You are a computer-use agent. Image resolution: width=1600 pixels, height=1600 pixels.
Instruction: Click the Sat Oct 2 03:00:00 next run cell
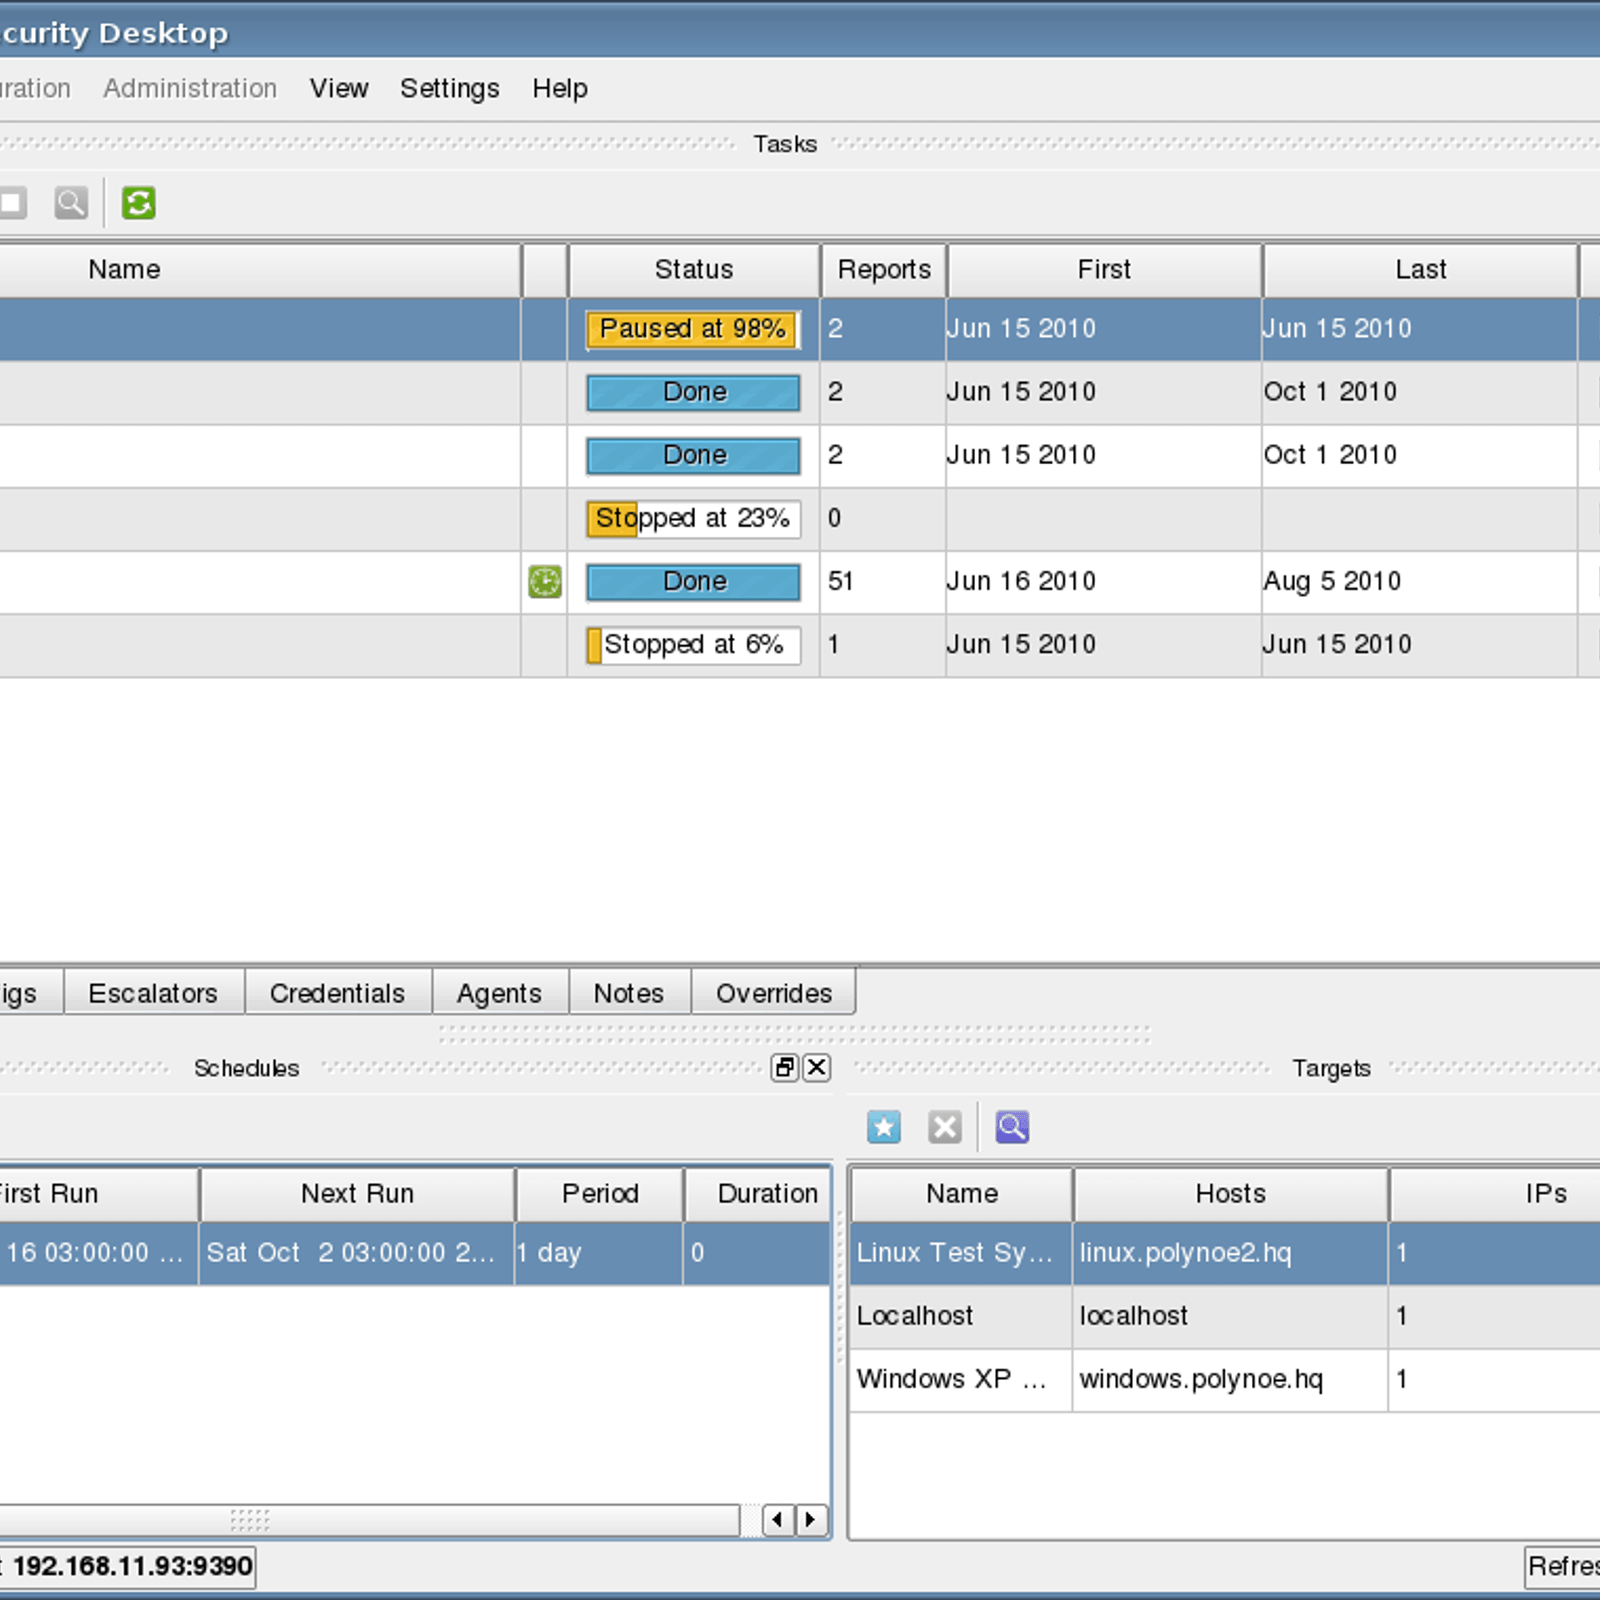click(357, 1253)
